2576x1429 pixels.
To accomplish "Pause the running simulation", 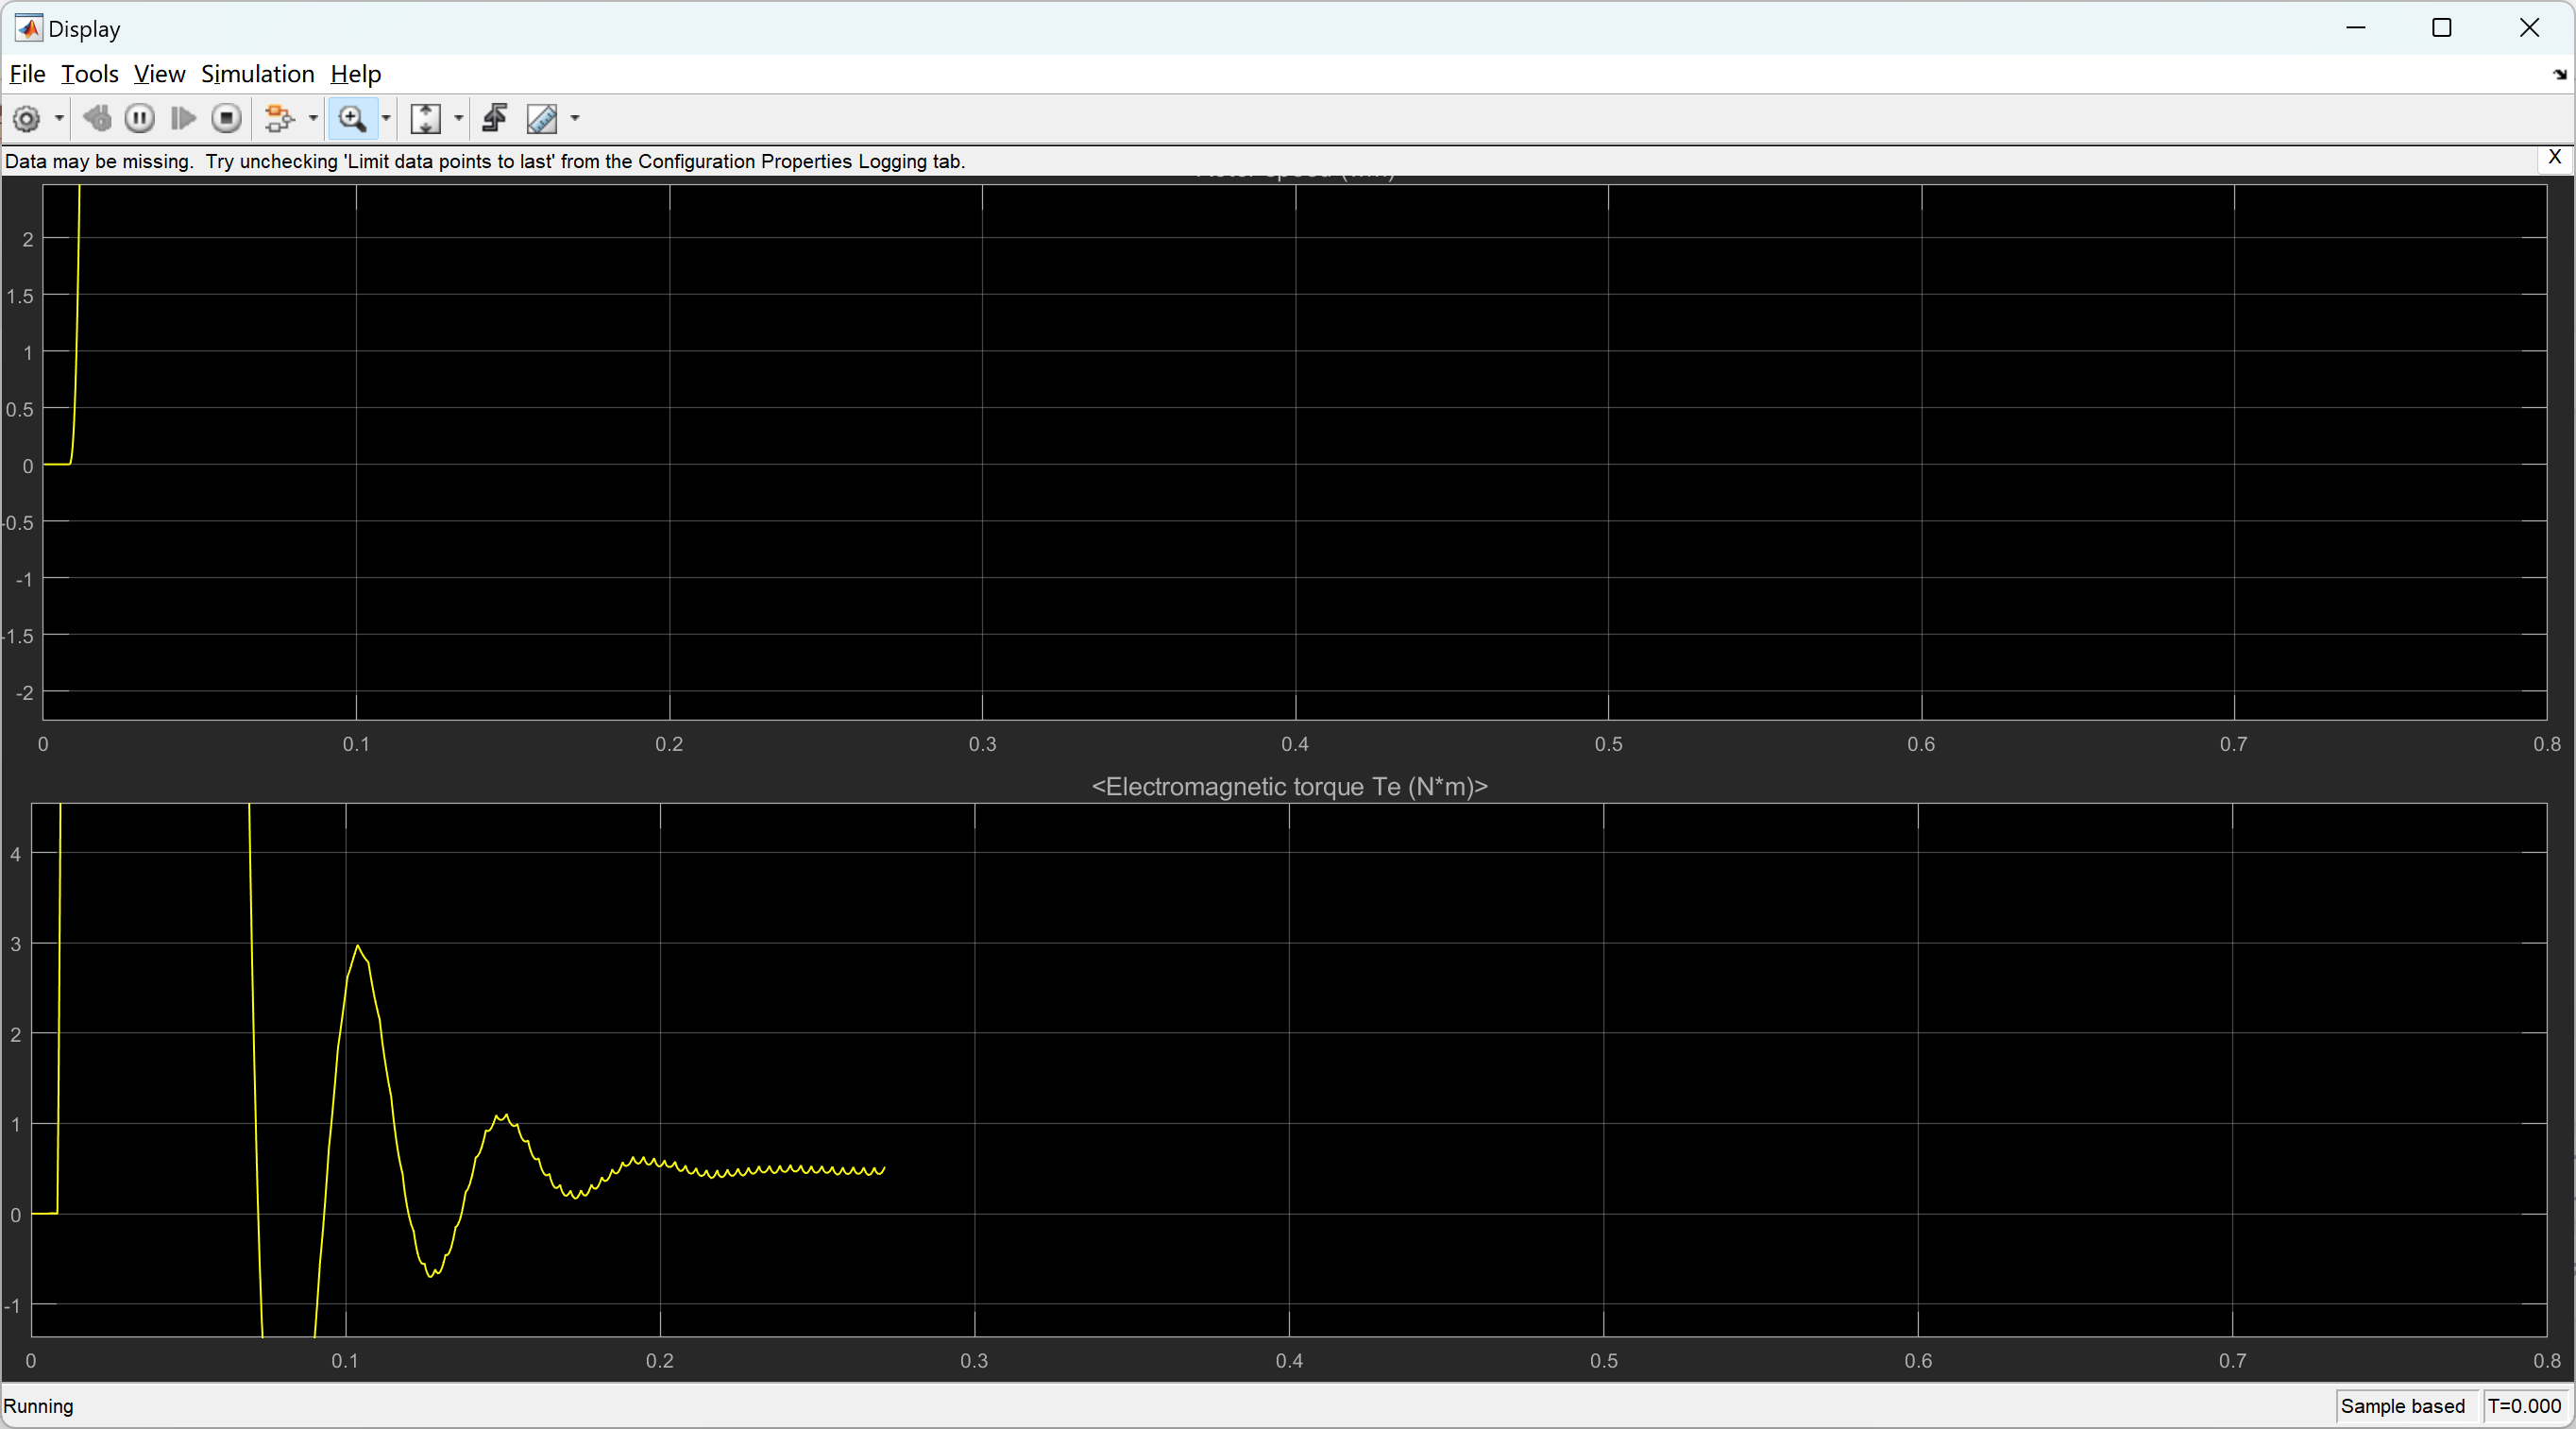I will click(x=140, y=119).
